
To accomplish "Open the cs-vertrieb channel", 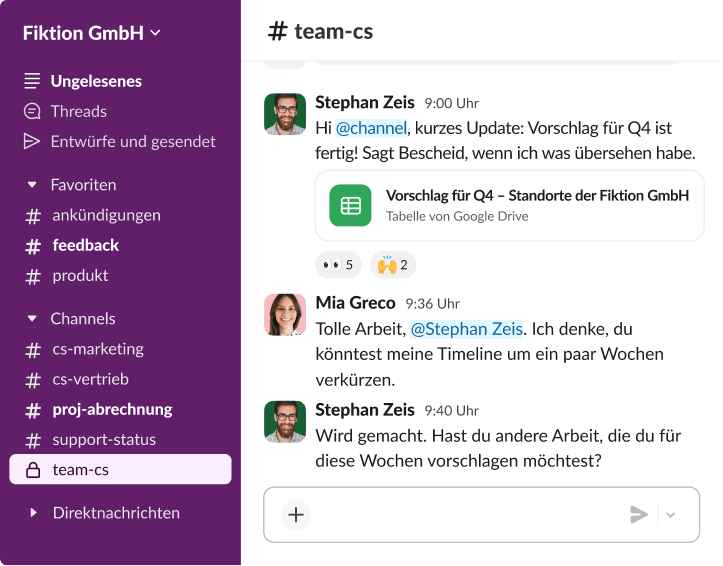I will pyautogui.click(x=90, y=379).
